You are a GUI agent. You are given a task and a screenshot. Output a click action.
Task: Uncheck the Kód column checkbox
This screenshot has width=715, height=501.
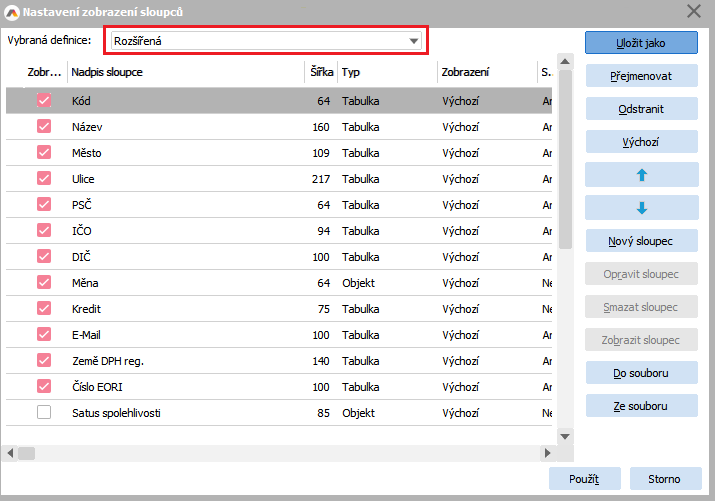(x=44, y=101)
